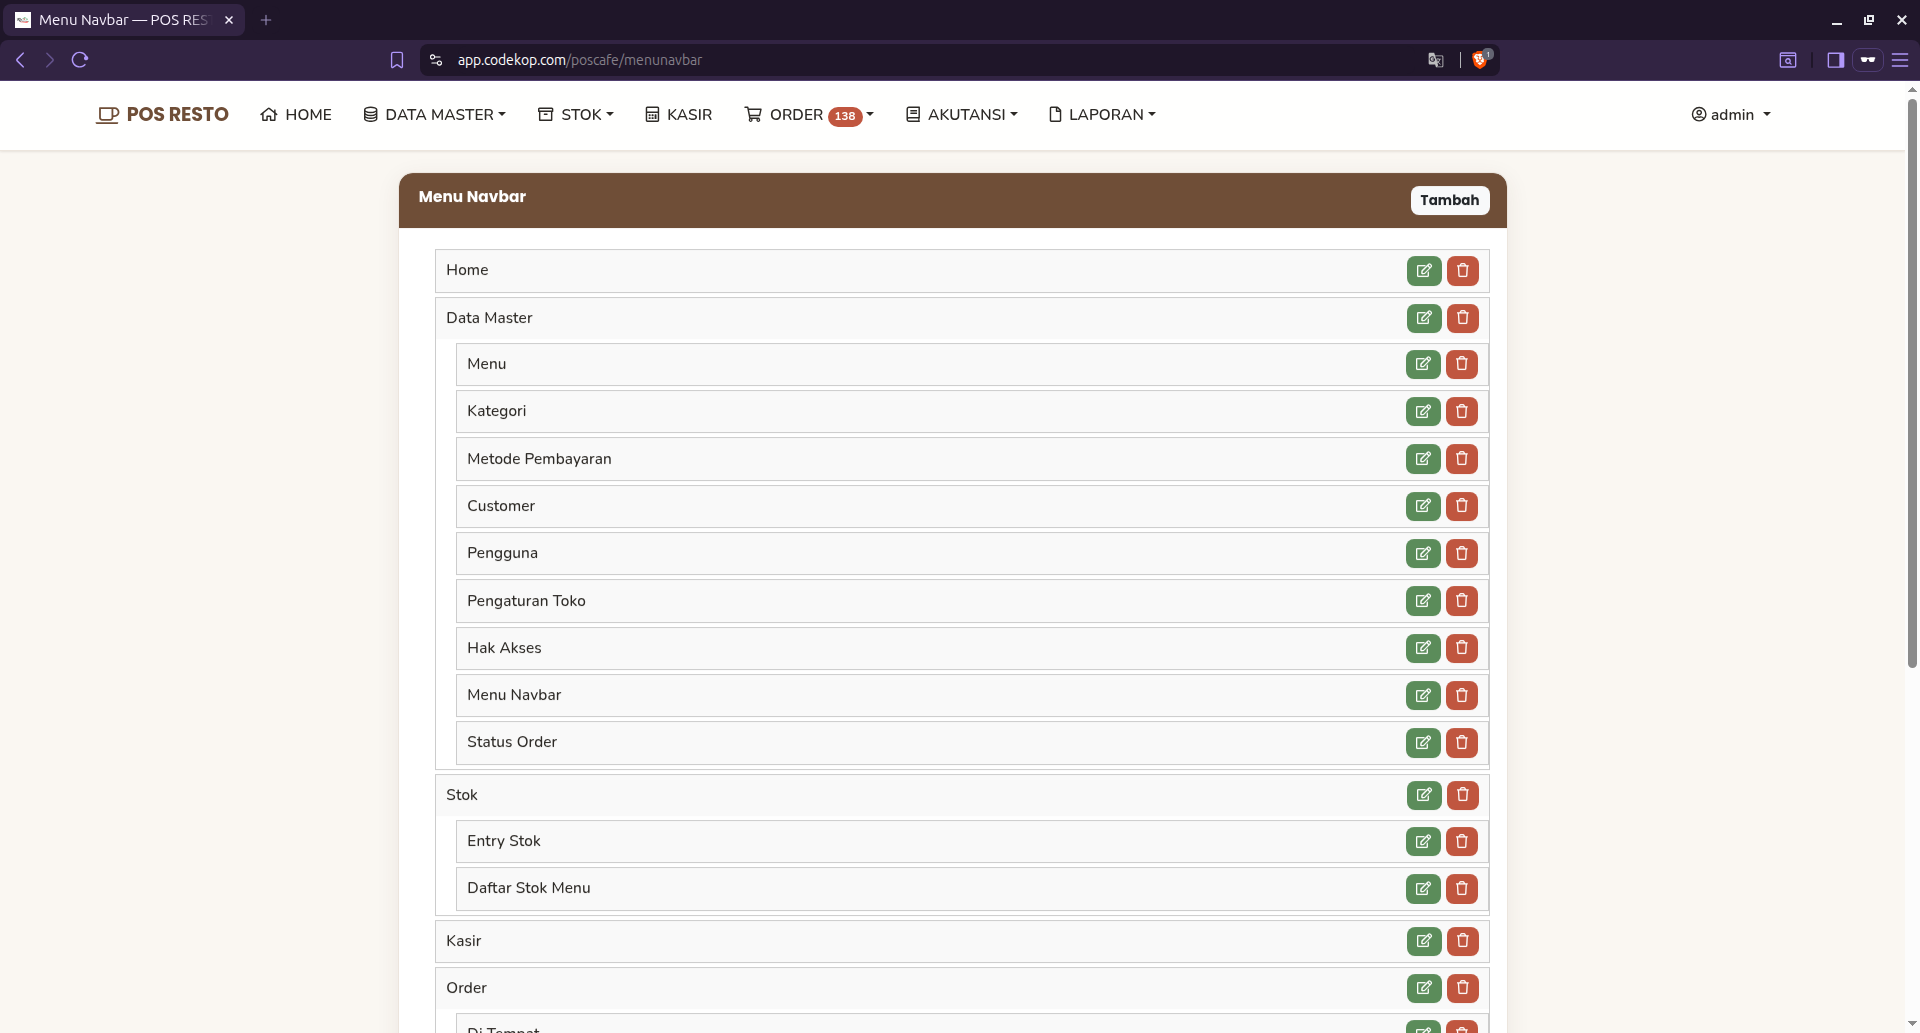Viewport: 1920px width, 1033px height.
Task: Select the Customer row text
Action: [501, 506]
